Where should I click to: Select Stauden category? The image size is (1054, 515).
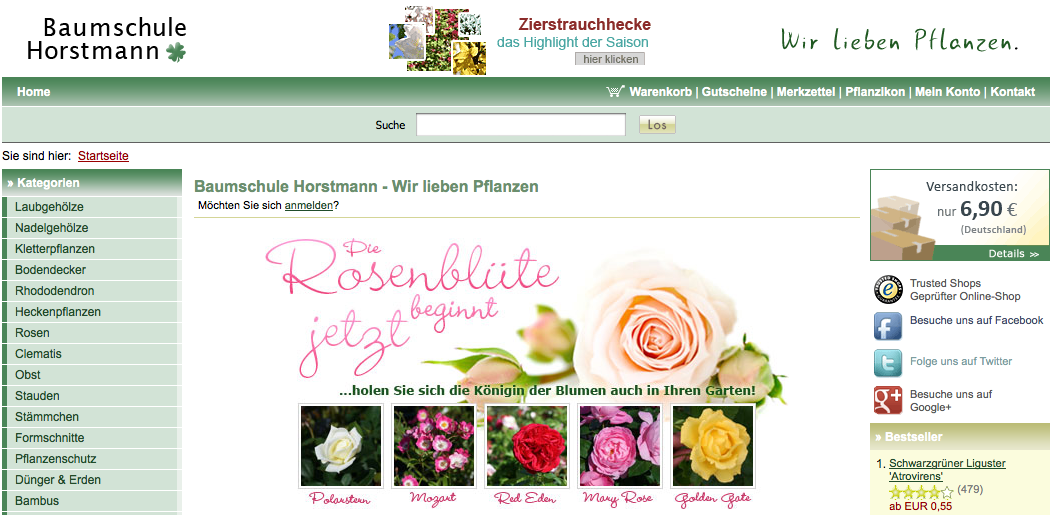[x=91, y=396]
